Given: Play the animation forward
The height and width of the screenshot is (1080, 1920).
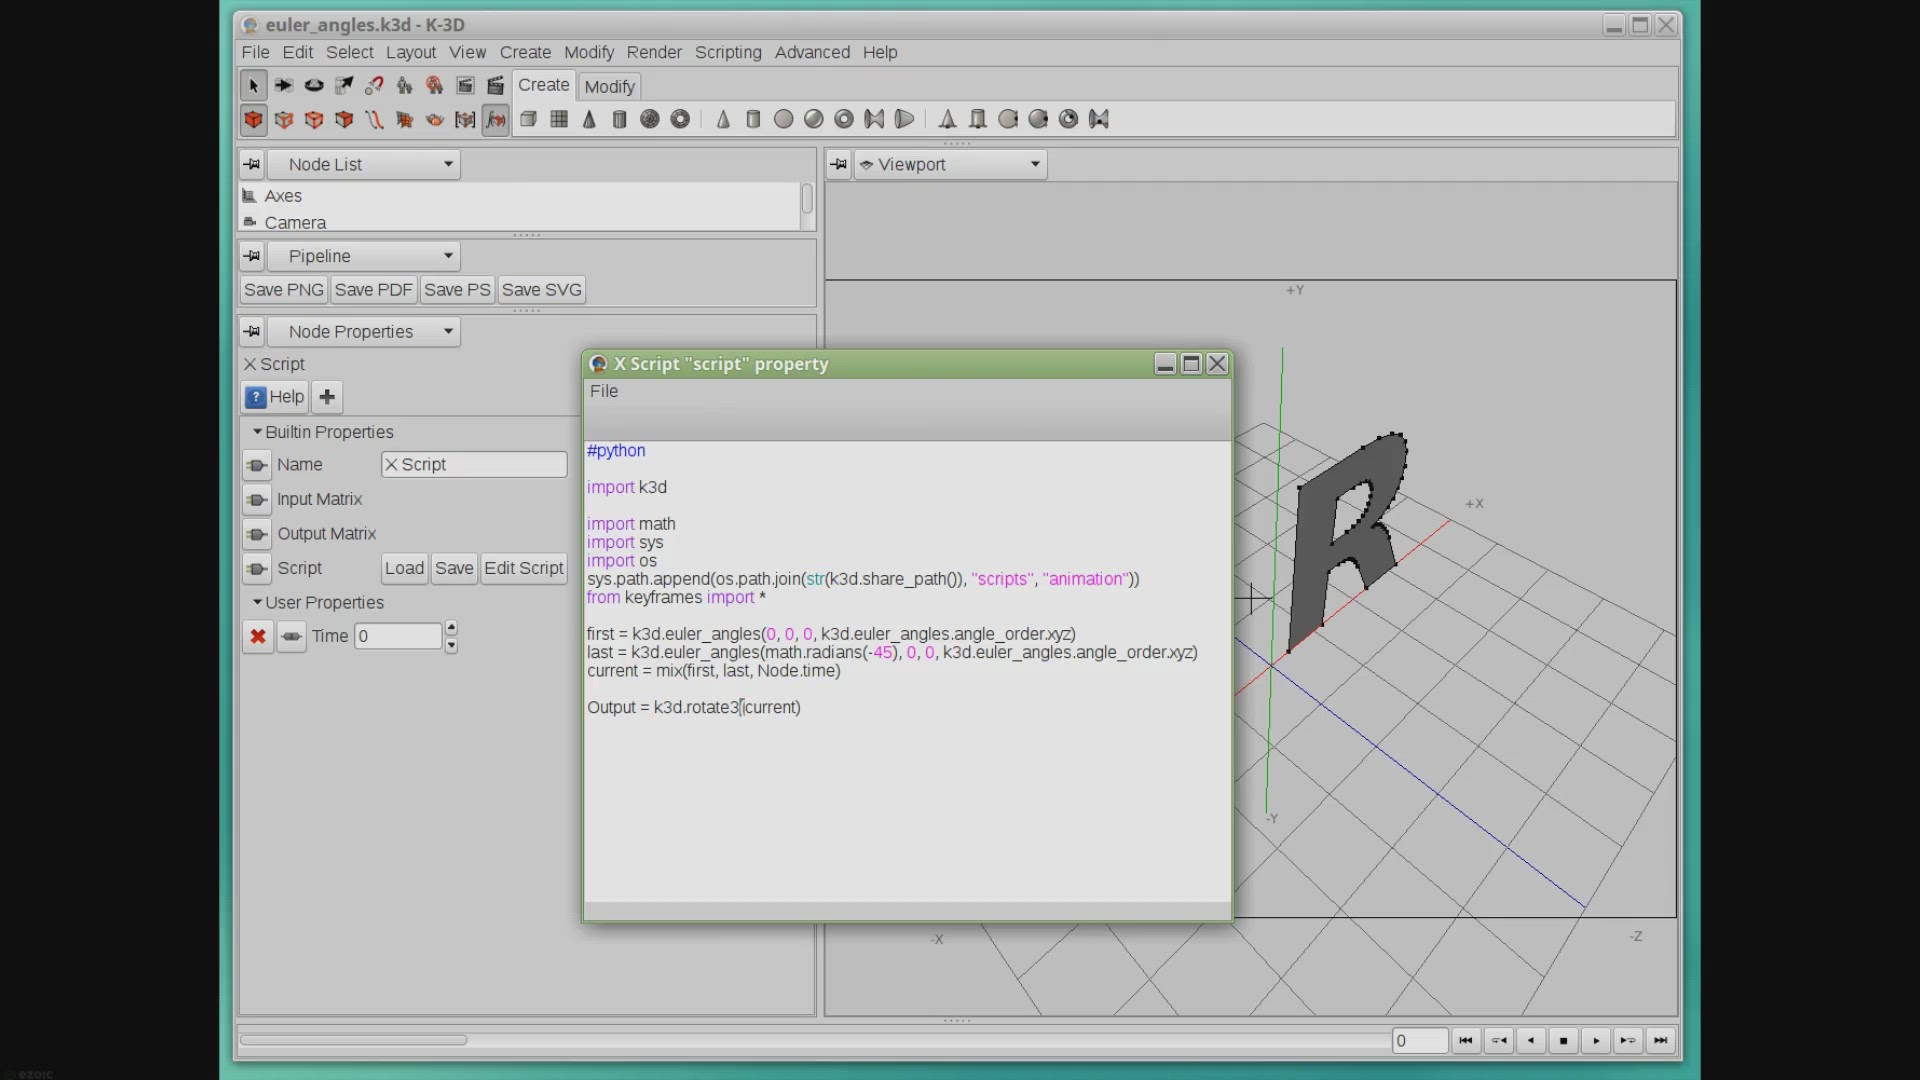Looking at the screenshot, I should coord(1596,1041).
